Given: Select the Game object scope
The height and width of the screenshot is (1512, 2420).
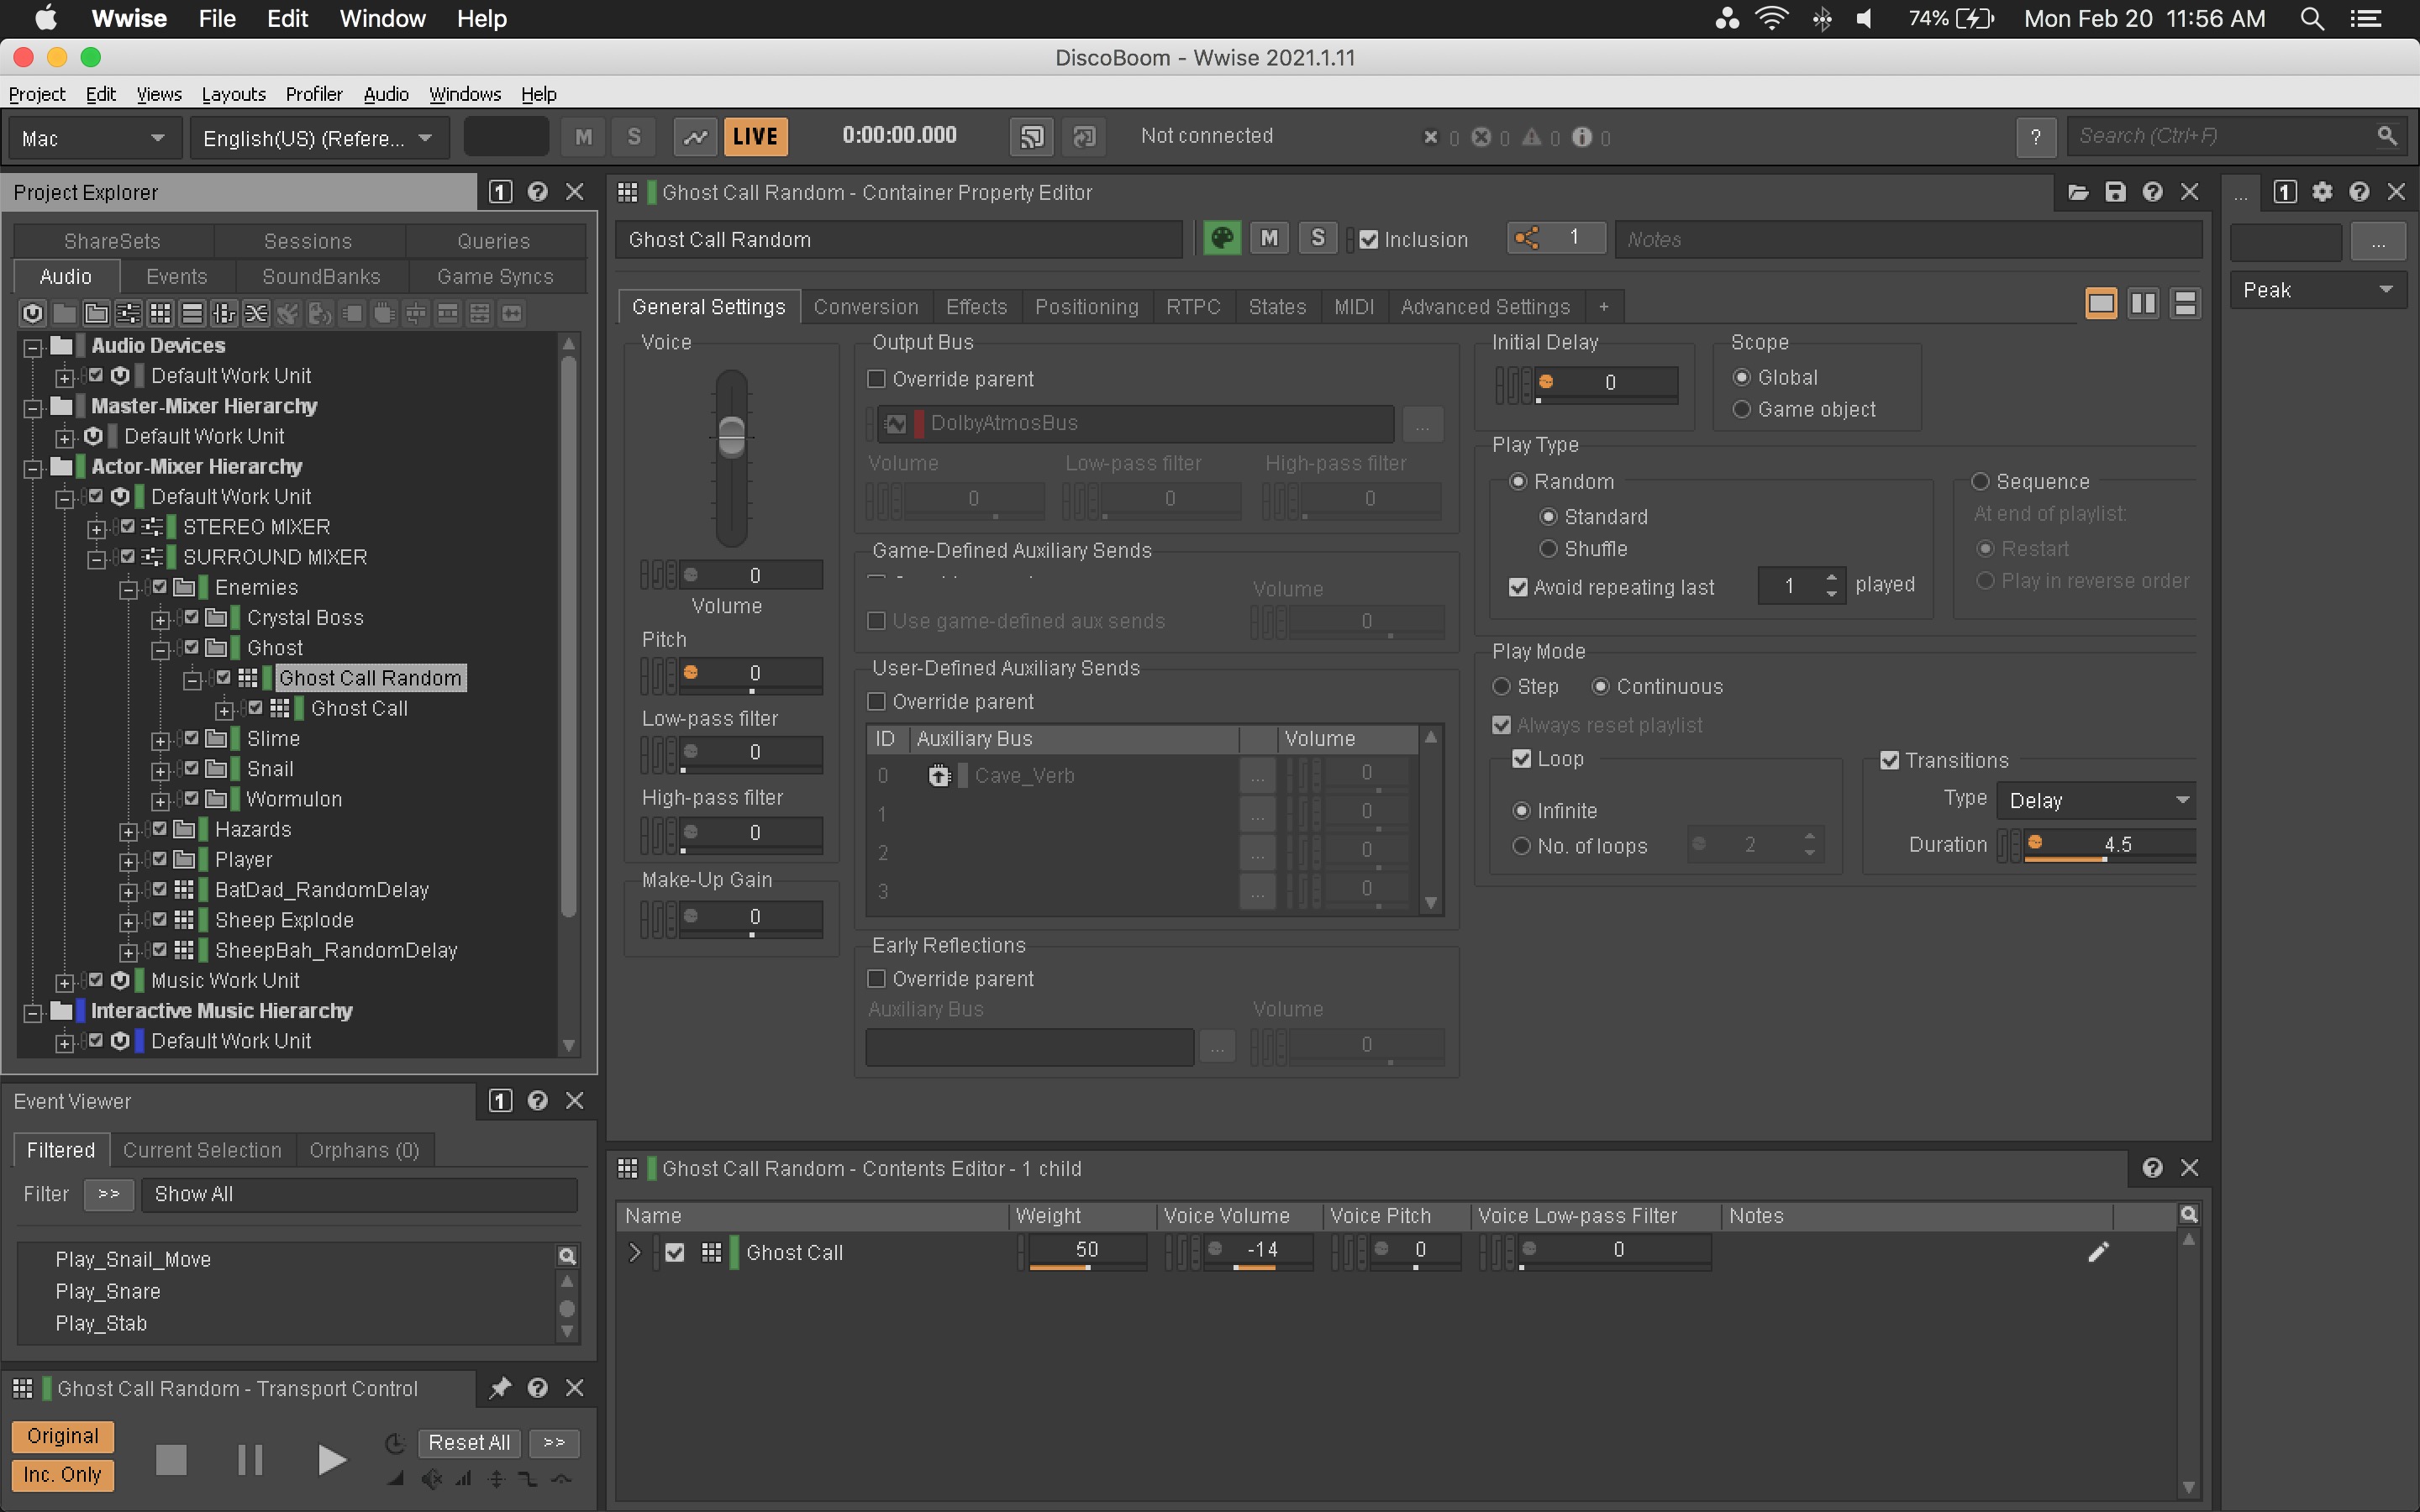Looking at the screenshot, I should point(1741,410).
